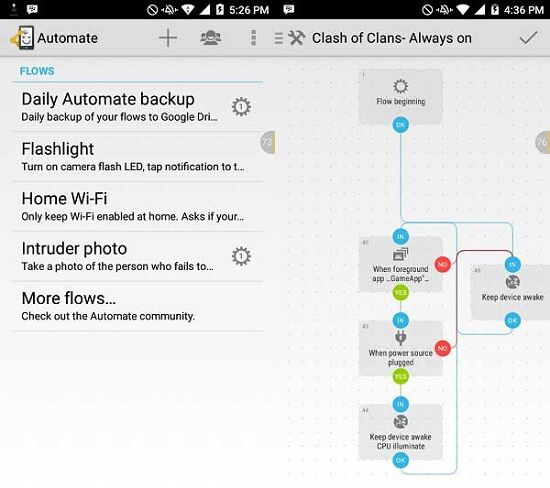Open the Intruder photo flow
550x488 pixels.
tap(138, 256)
